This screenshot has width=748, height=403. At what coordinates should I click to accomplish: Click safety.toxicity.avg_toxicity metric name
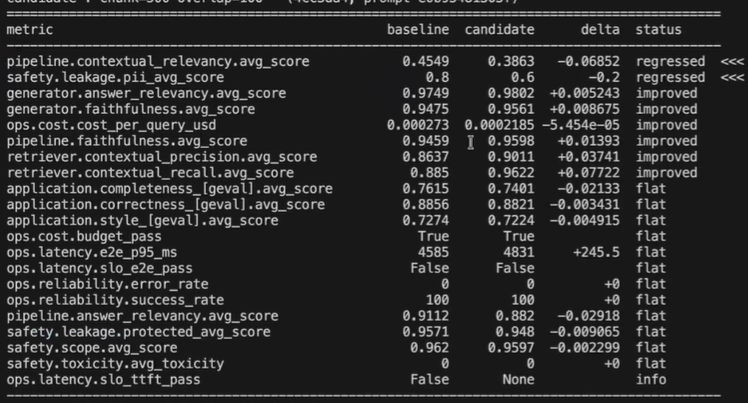click(115, 363)
